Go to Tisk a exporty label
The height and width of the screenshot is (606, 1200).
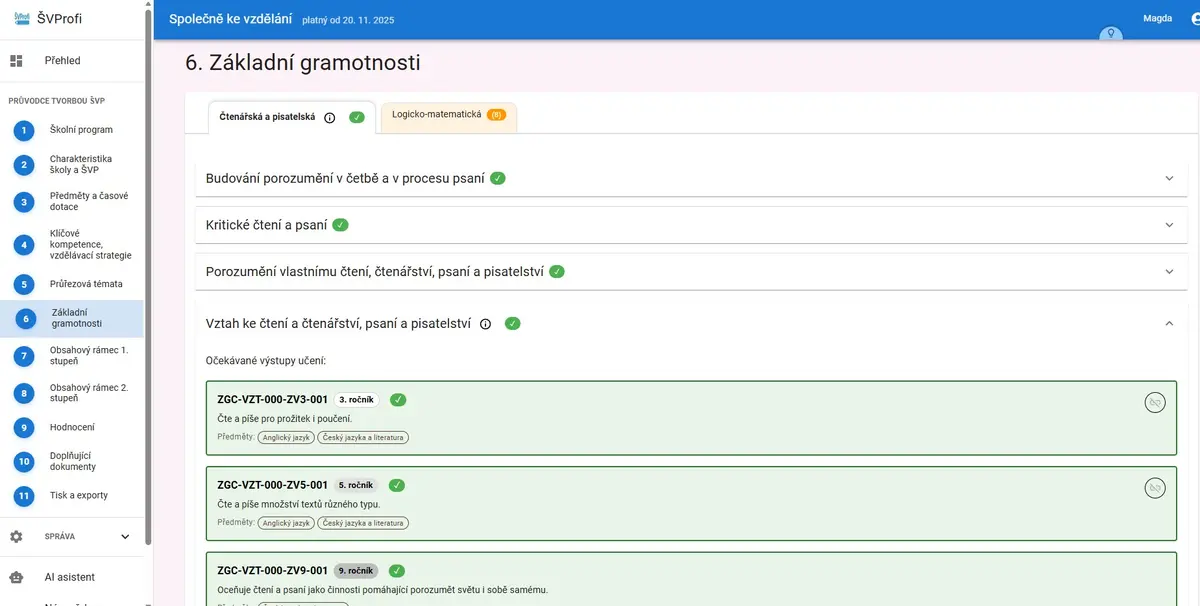(79, 496)
